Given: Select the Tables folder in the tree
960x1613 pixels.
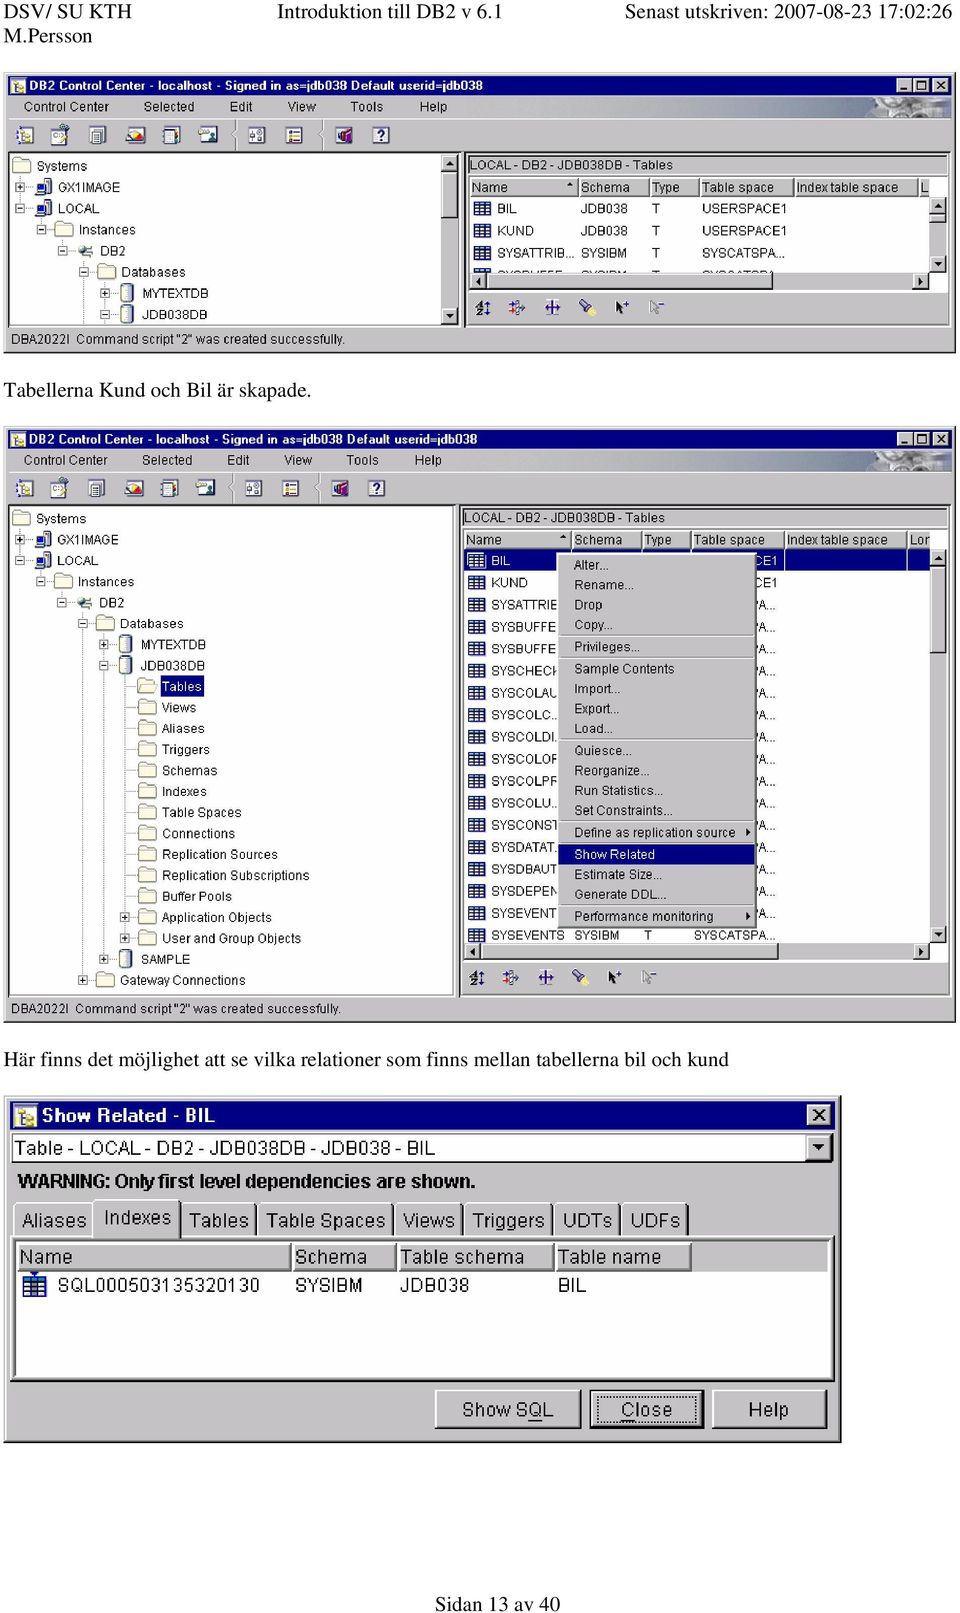Looking at the screenshot, I should click(182, 686).
